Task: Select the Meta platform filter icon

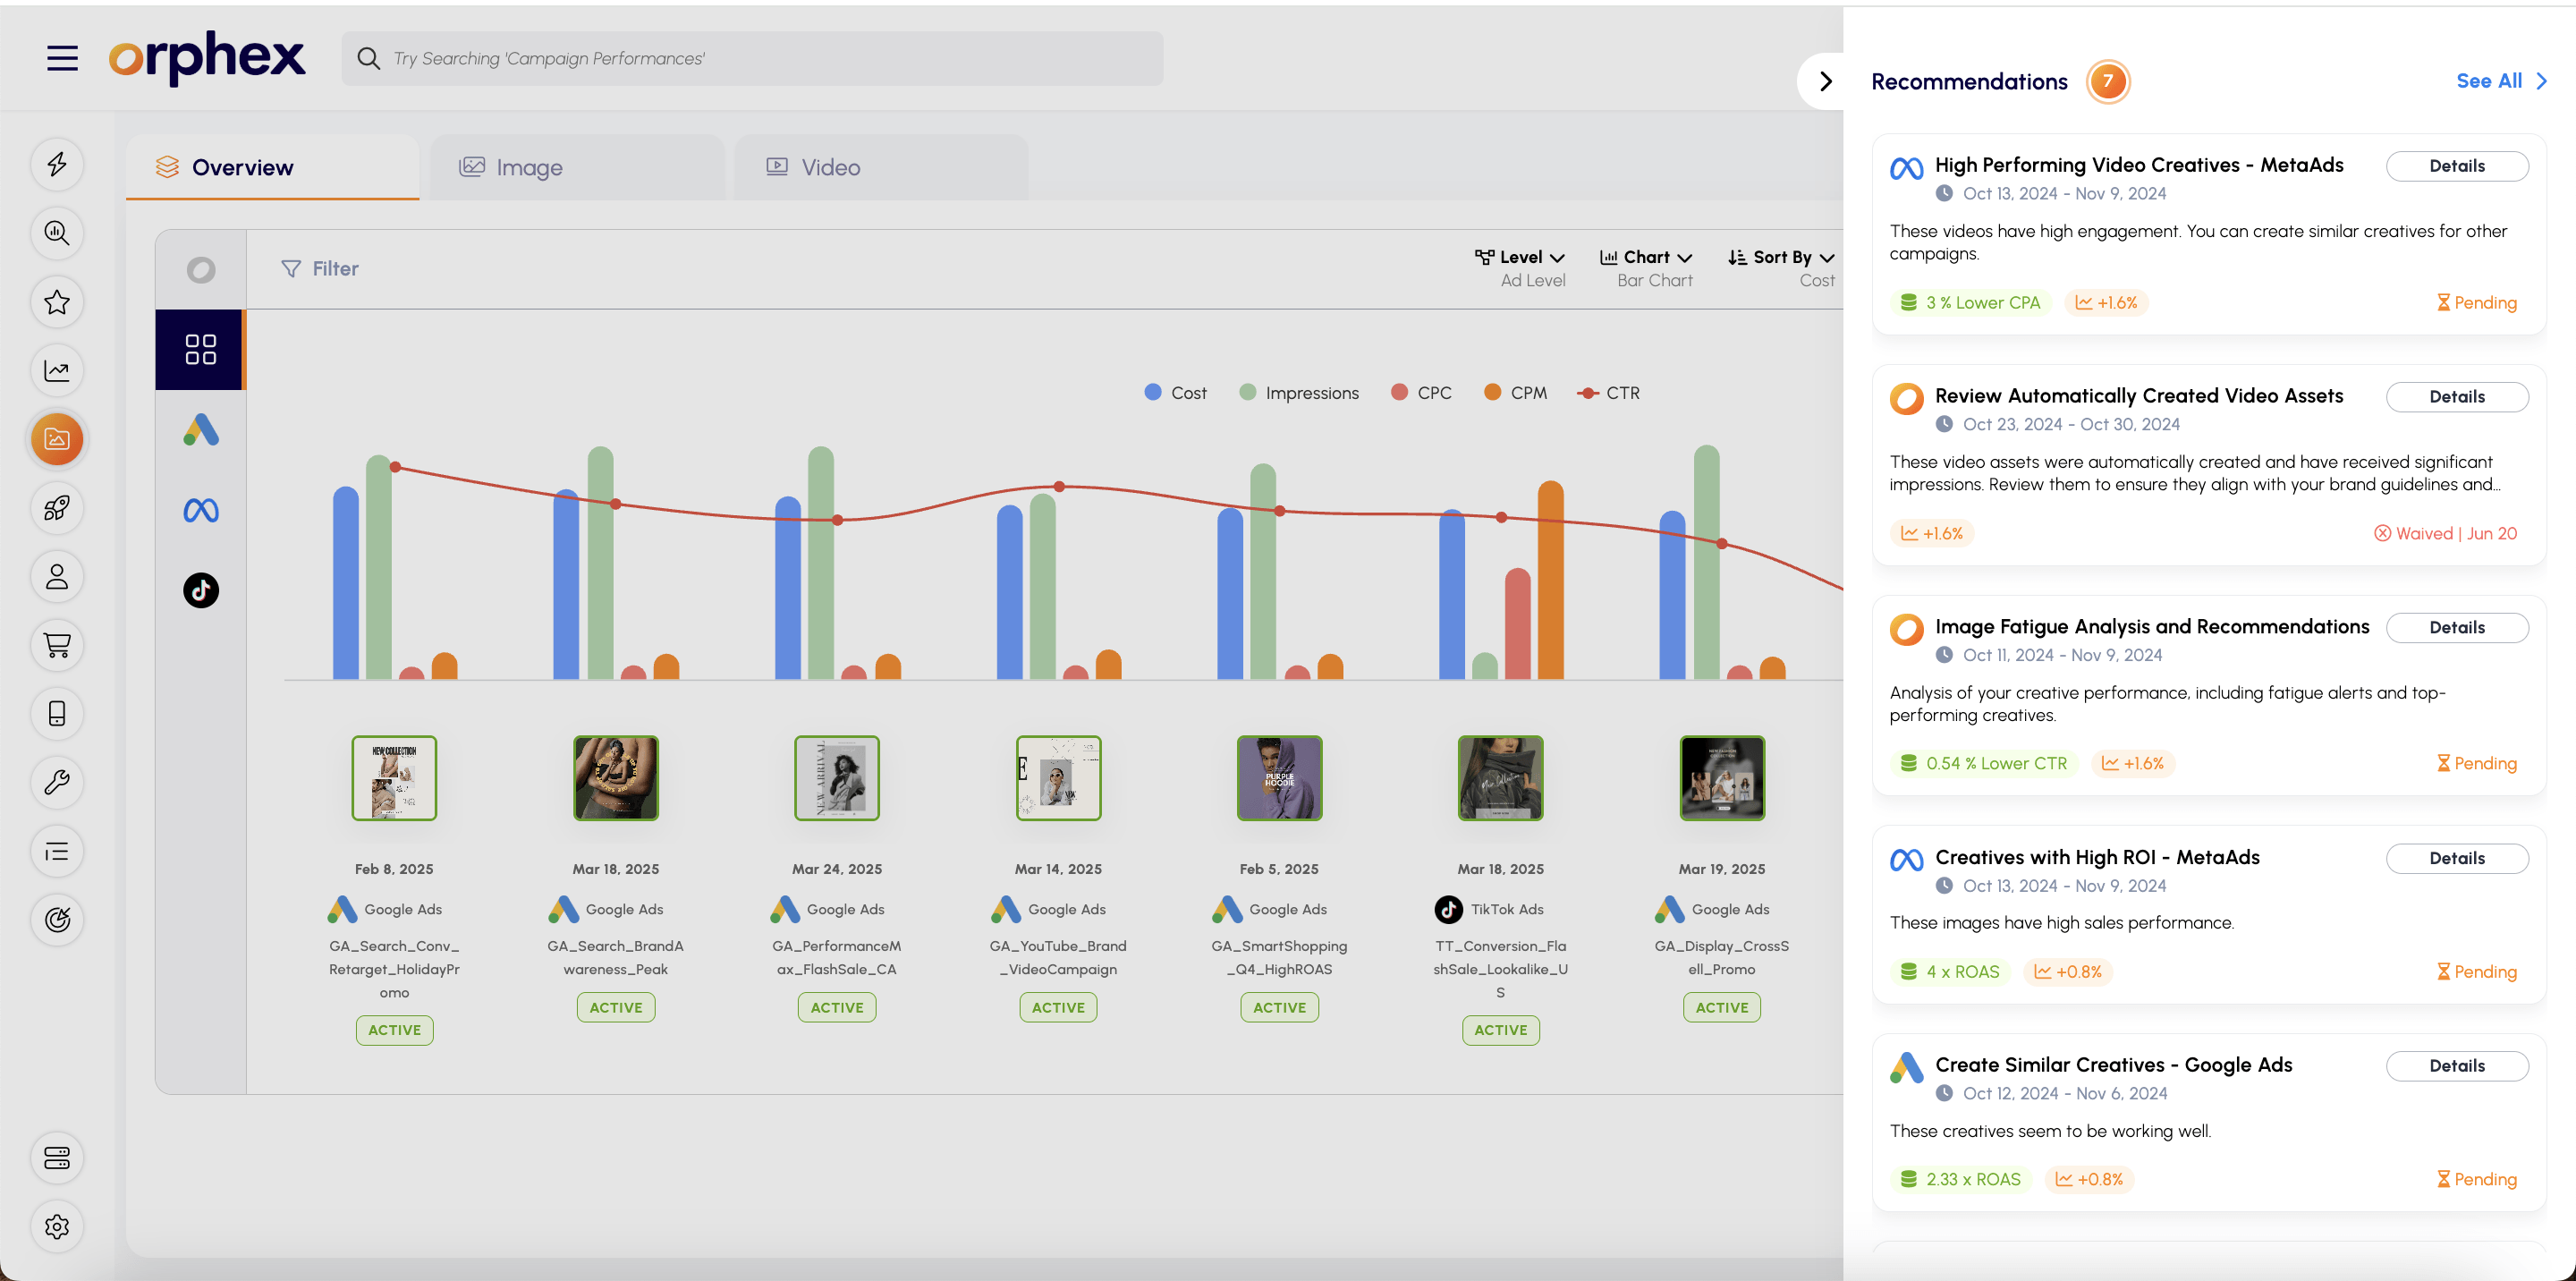Action: 201,511
